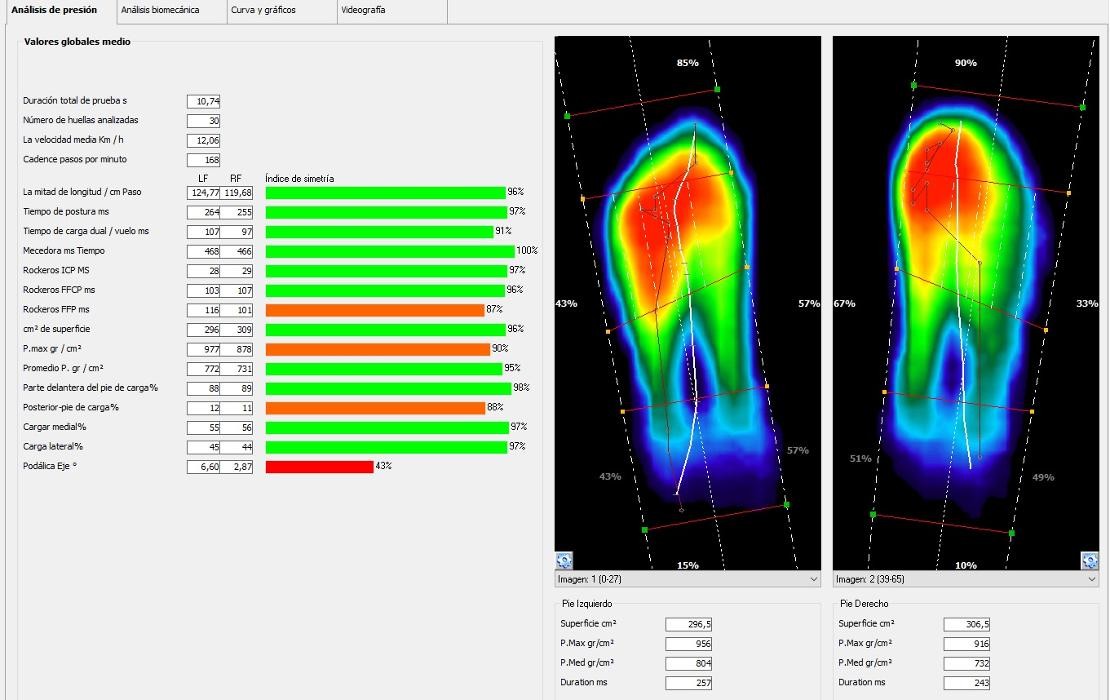The height and width of the screenshot is (700, 1110).
Task: Switch to the Análisis biomecánica tab
Action: 160,10
